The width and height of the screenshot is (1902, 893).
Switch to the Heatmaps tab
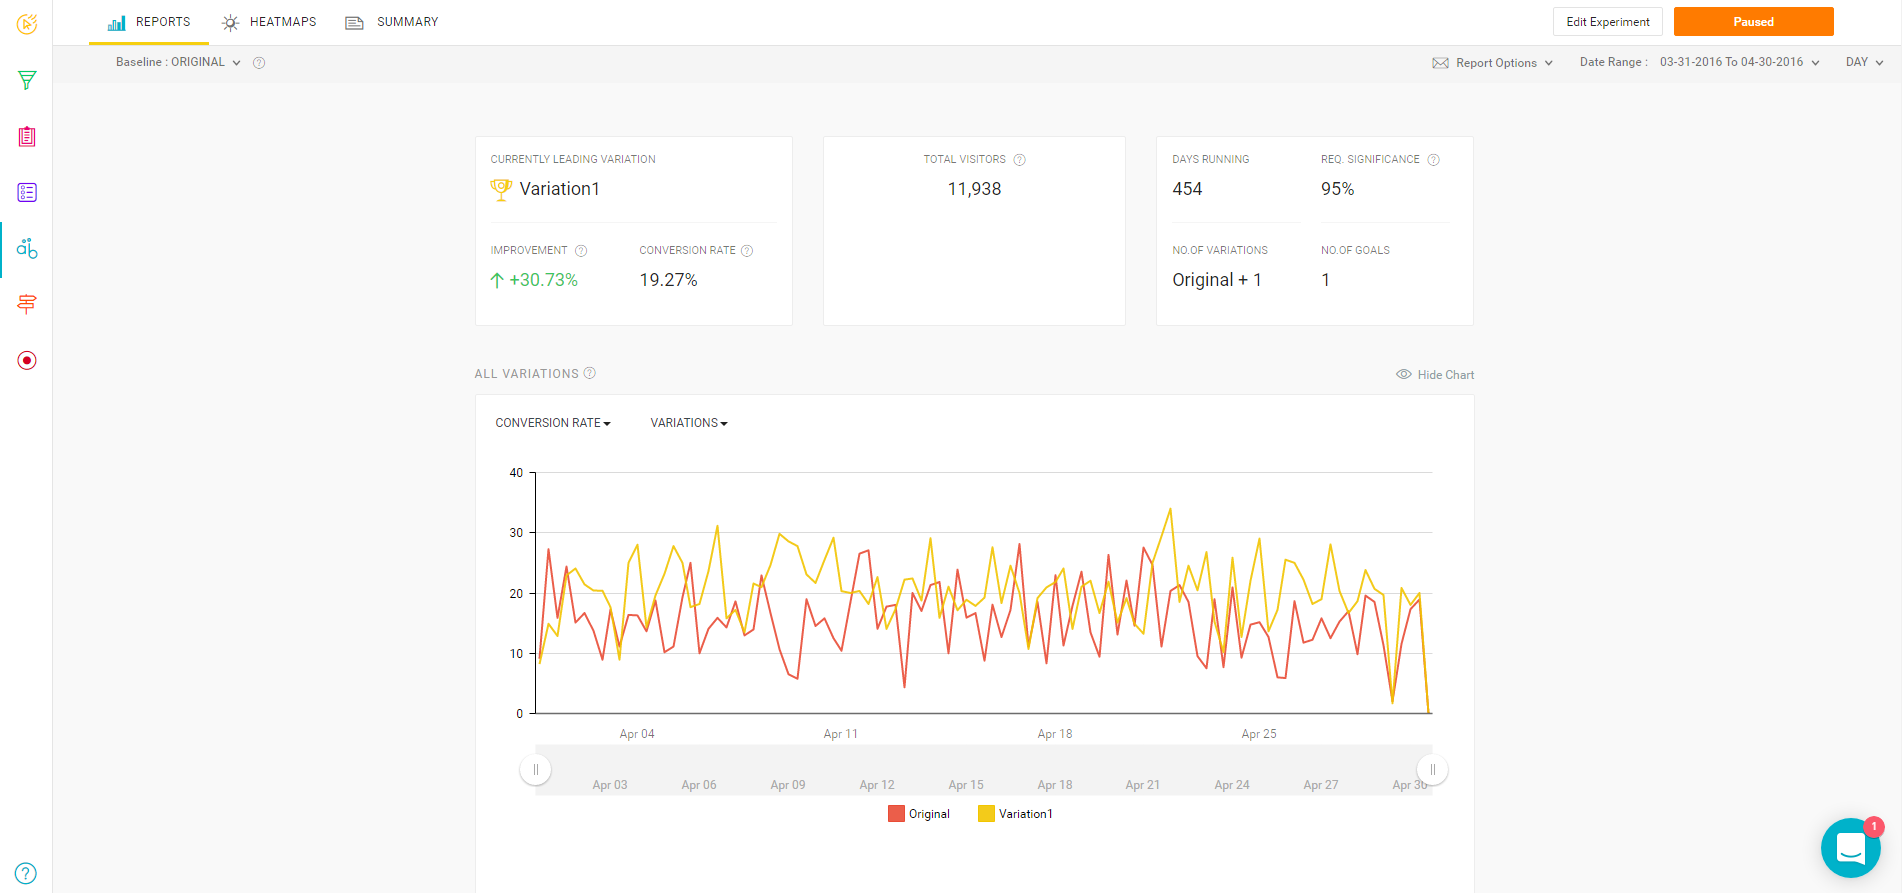tap(269, 22)
